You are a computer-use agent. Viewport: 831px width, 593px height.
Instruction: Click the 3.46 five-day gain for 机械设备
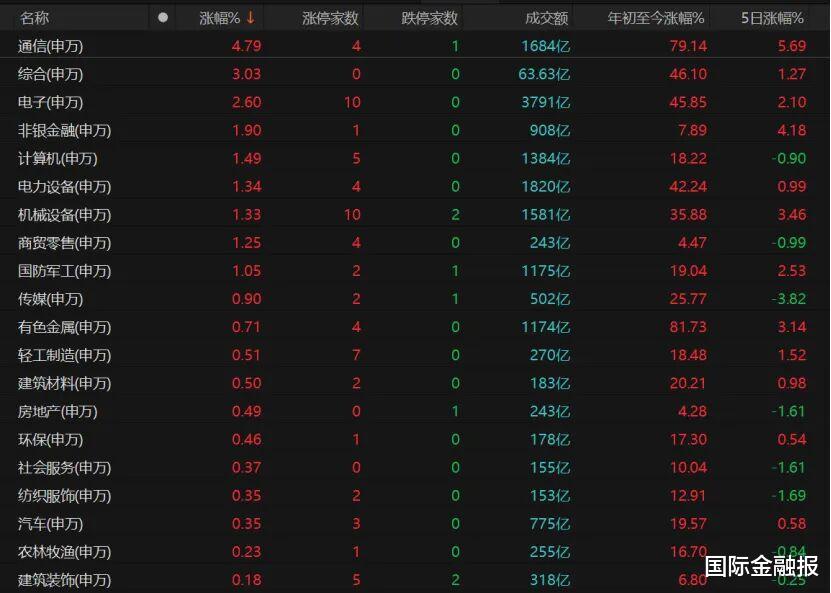792,215
